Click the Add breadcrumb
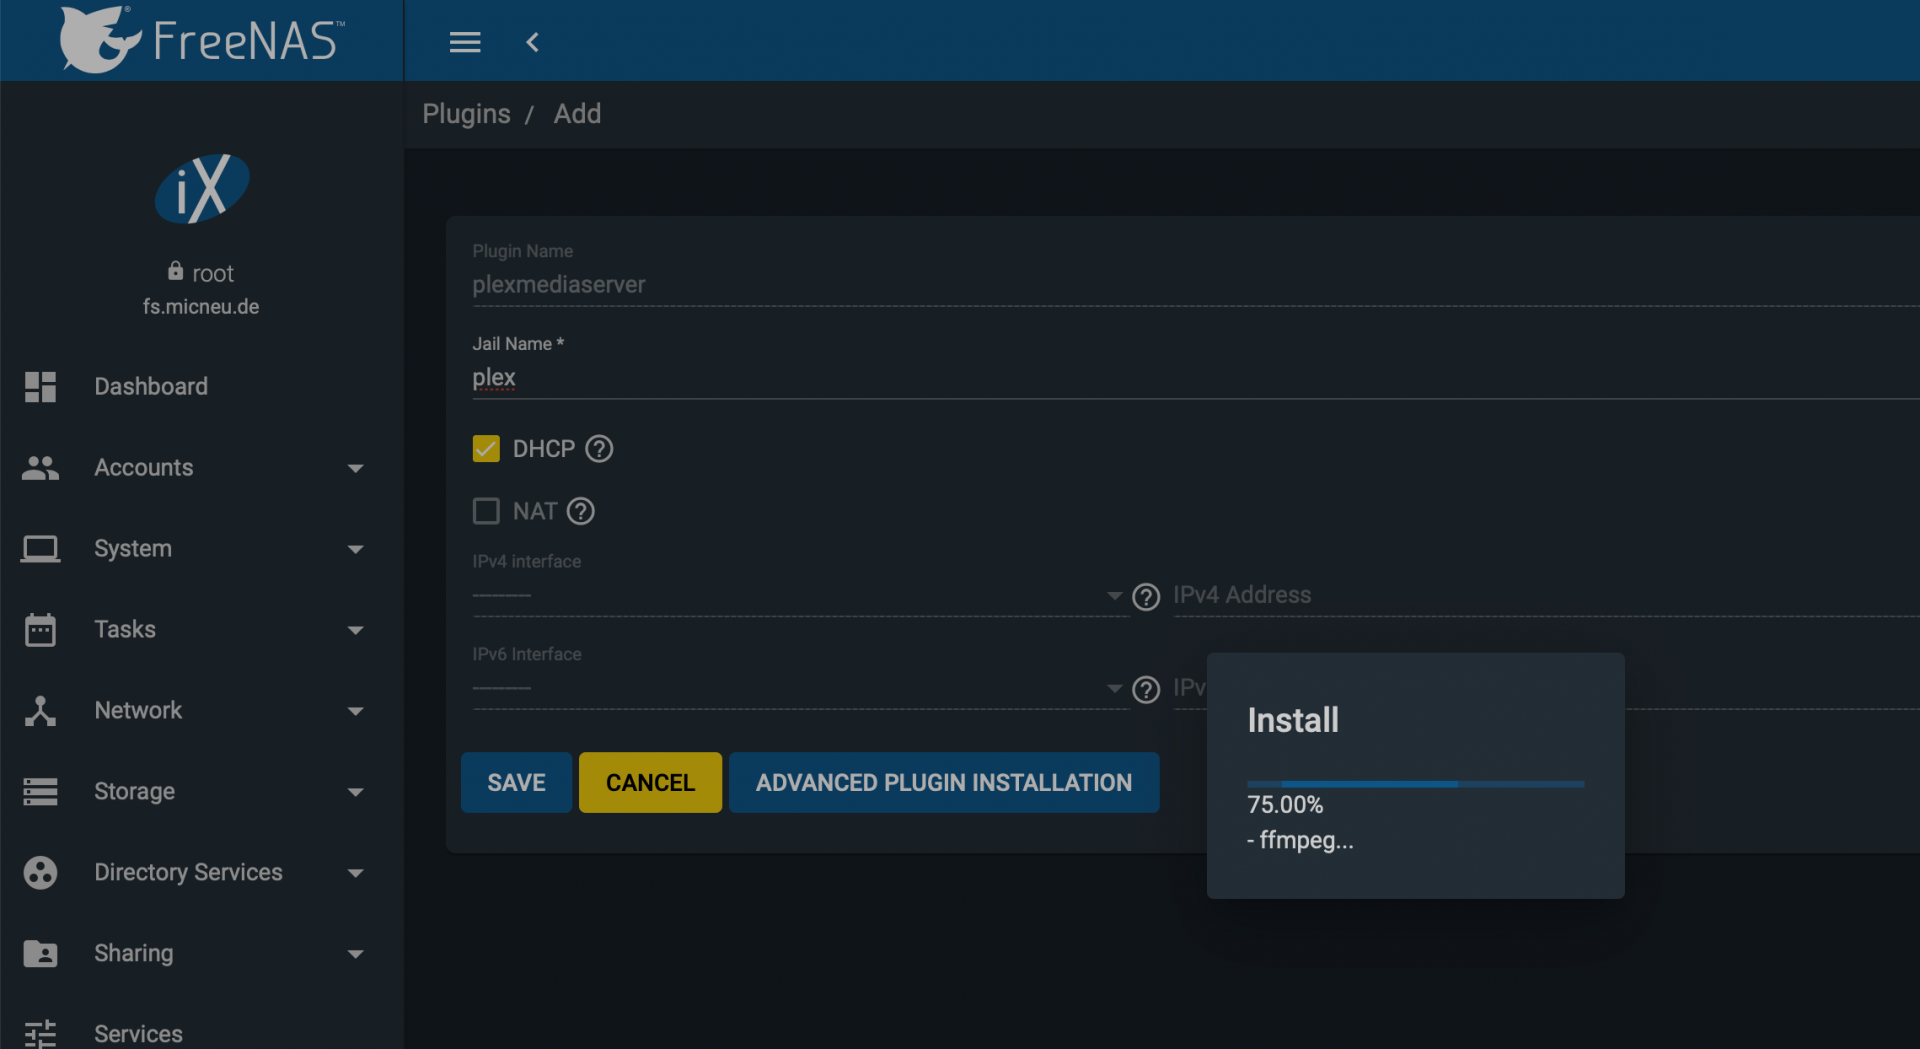Image resolution: width=1920 pixels, height=1049 pixels. coord(578,114)
